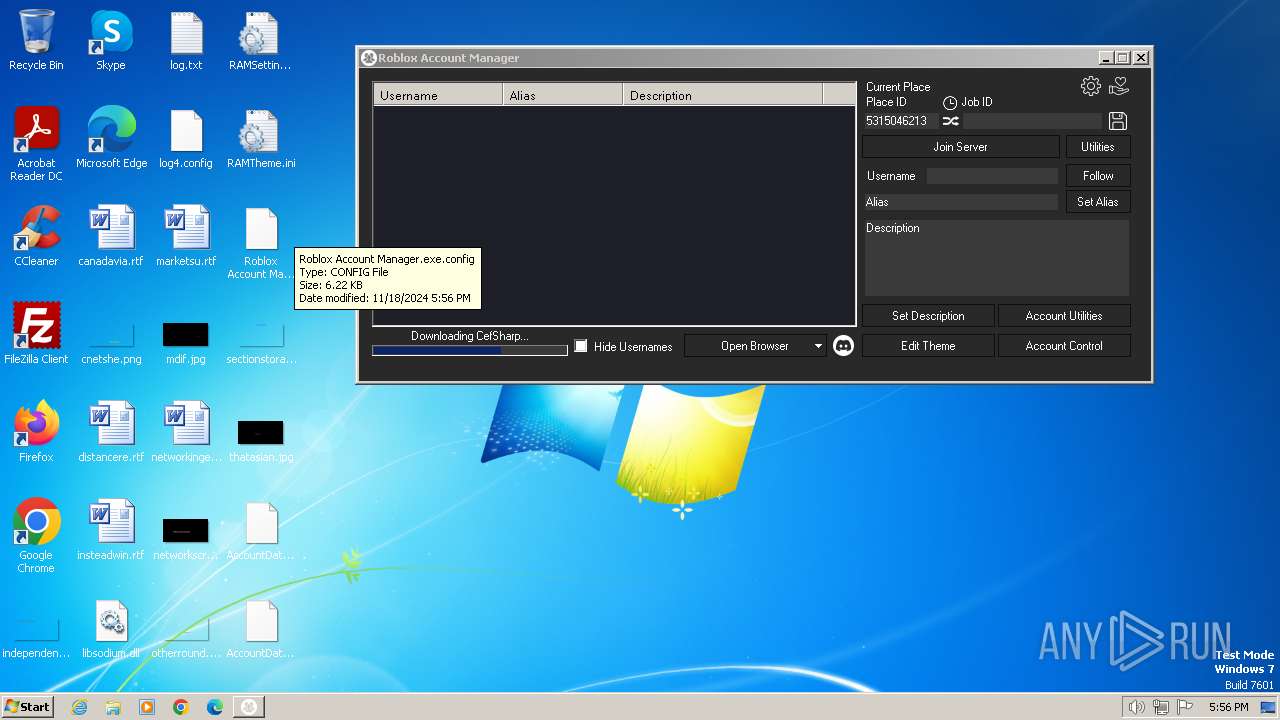
Task: Select the insteadwin.rtf document
Action: click(x=111, y=531)
